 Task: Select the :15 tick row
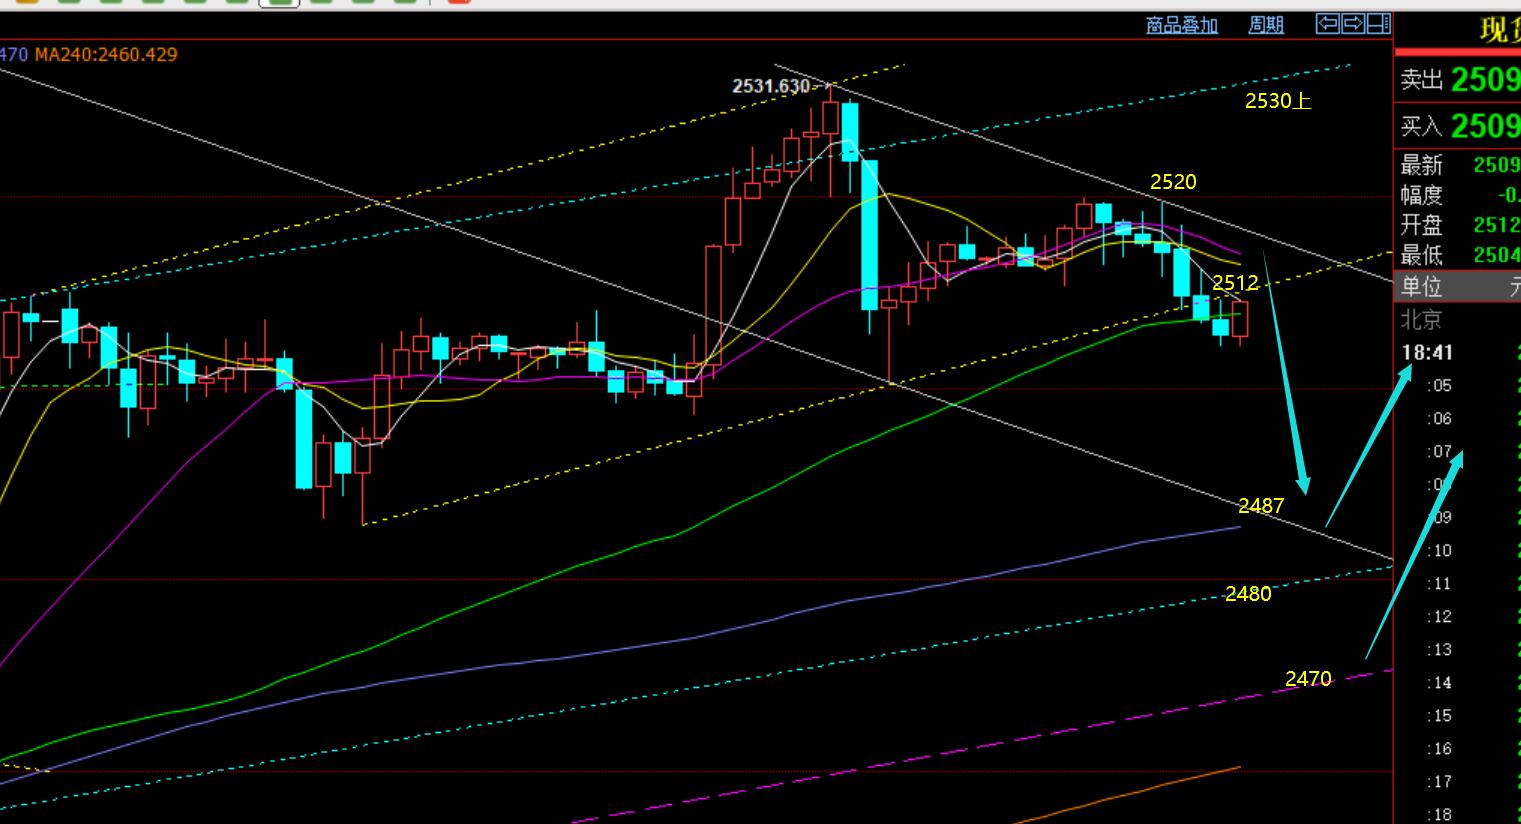click(x=1458, y=715)
